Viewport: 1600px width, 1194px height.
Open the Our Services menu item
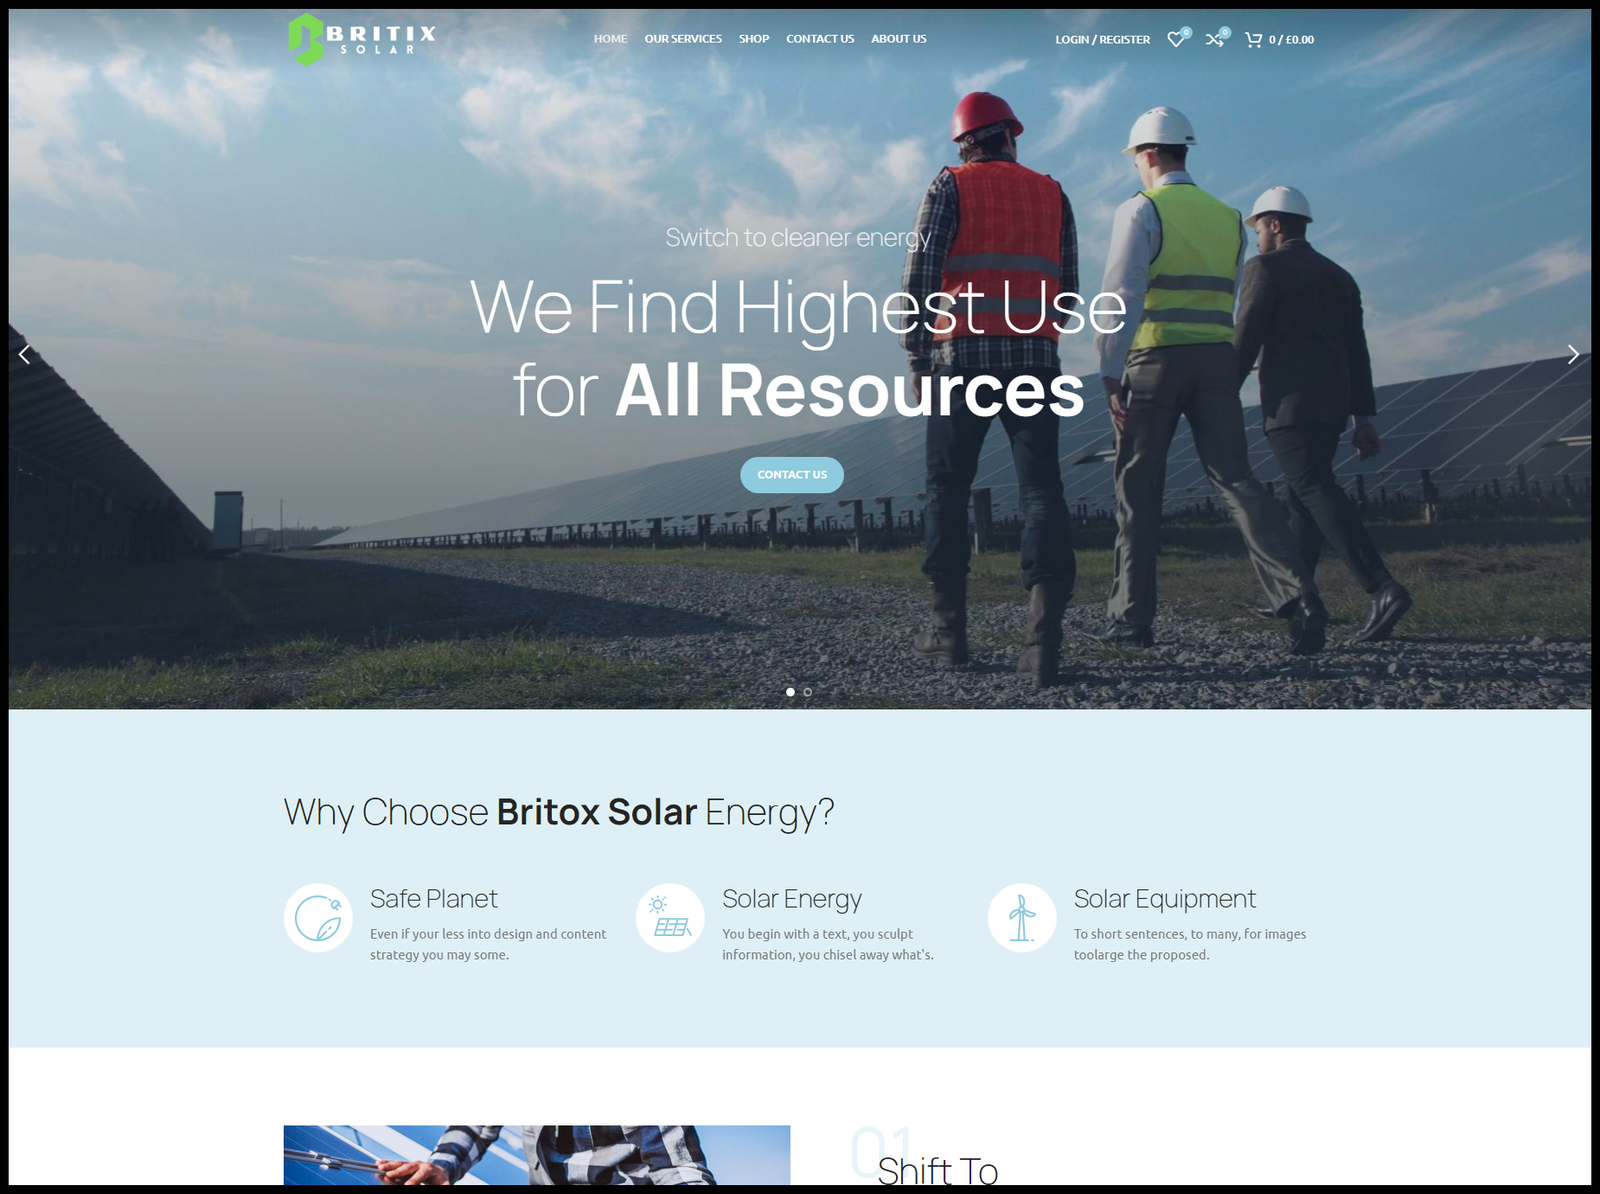tap(683, 39)
